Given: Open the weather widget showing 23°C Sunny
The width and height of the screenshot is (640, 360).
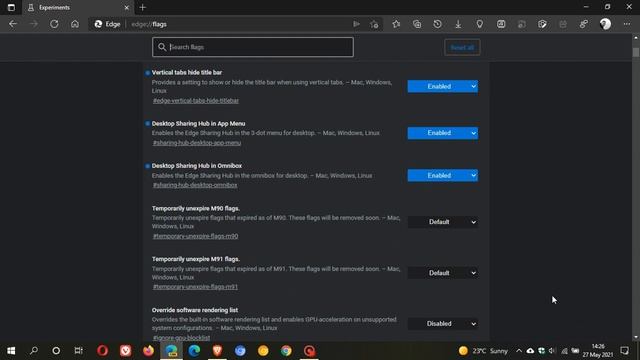Looking at the screenshot, I should point(483,351).
